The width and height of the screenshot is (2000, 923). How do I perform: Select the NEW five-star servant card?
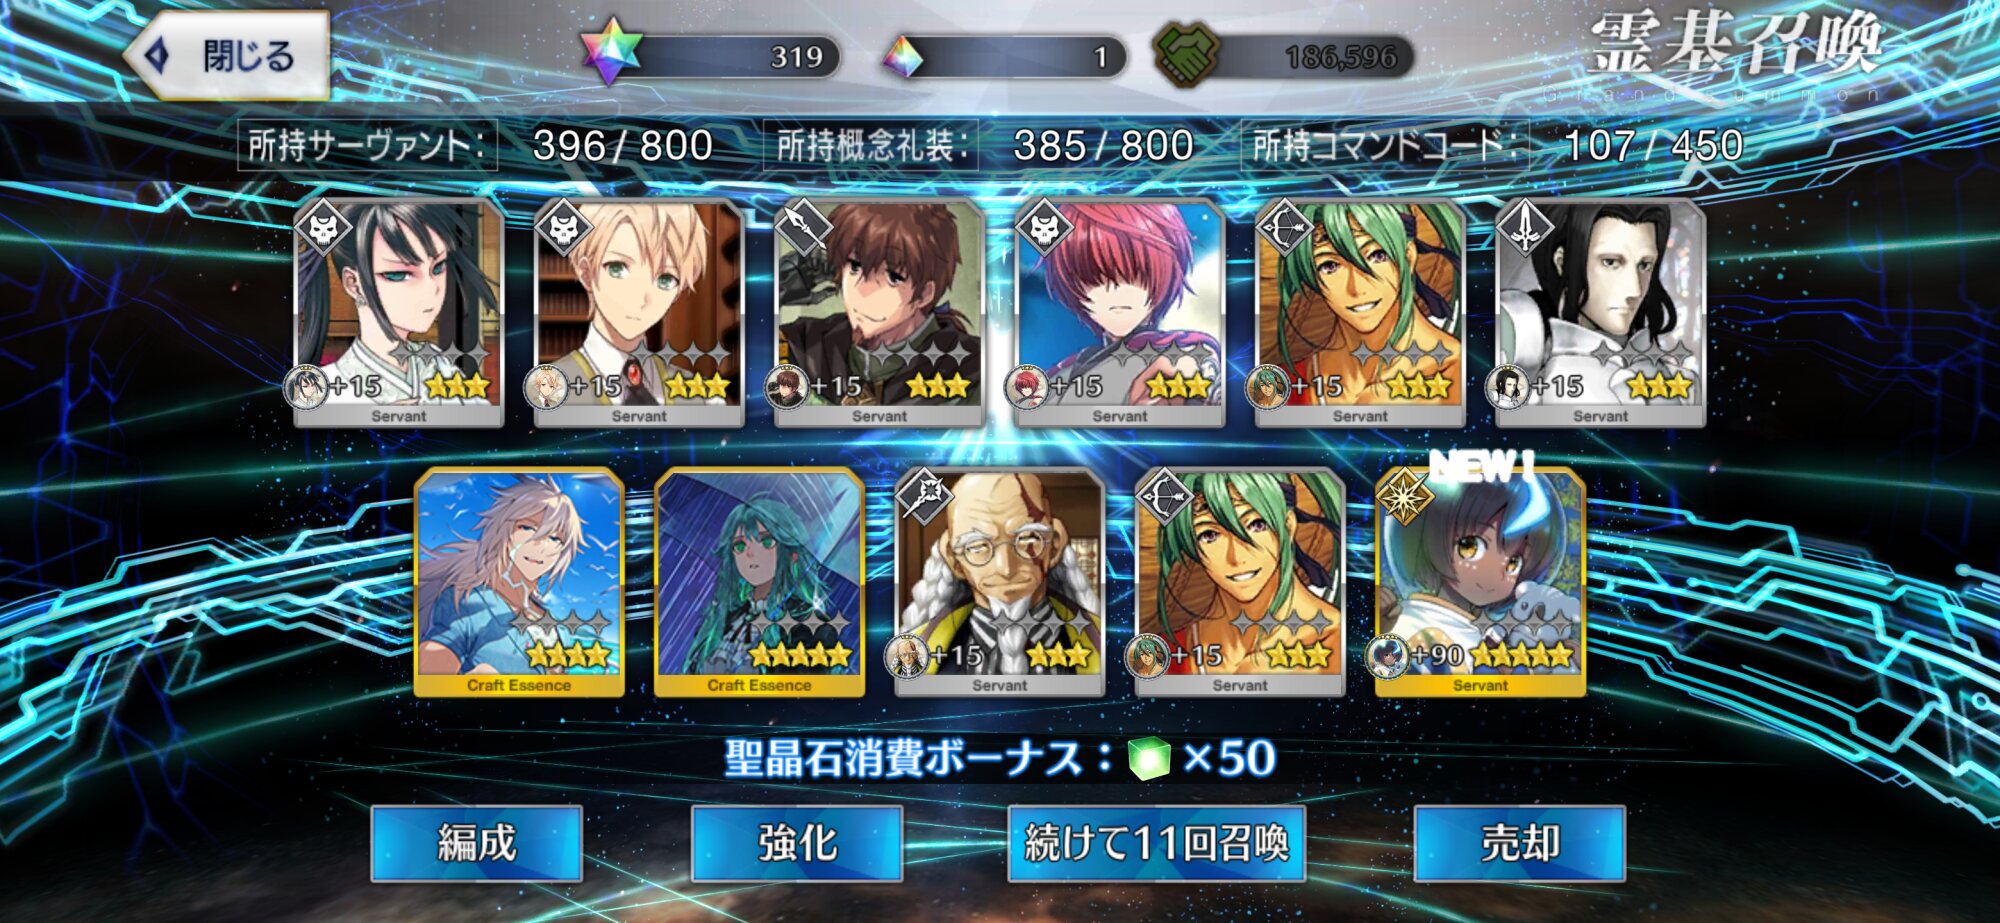point(1480,583)
